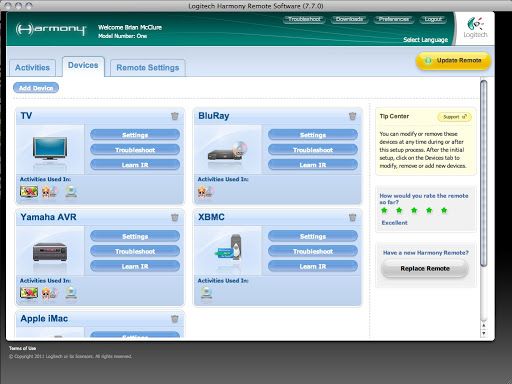Open computer activity icon under TV

click(x=71, y=191)
